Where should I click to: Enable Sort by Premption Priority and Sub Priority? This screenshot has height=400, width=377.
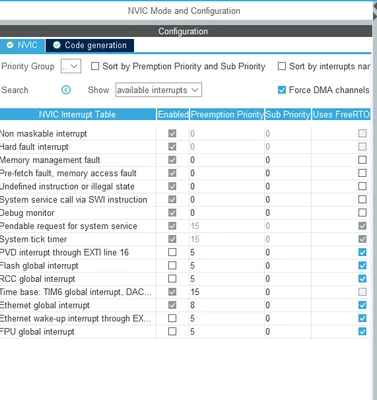tap(95, 66)
